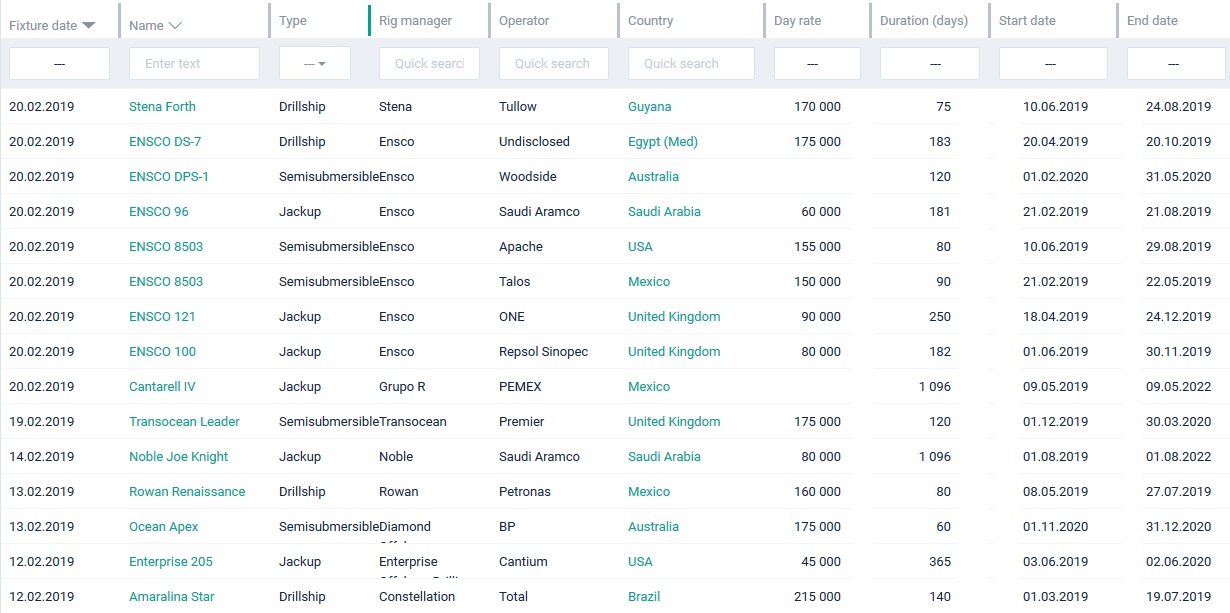Viewport: 1230px width, 613px height.
Task: Click the Egypt (Med) country link
Action: (x=662, y=142)
